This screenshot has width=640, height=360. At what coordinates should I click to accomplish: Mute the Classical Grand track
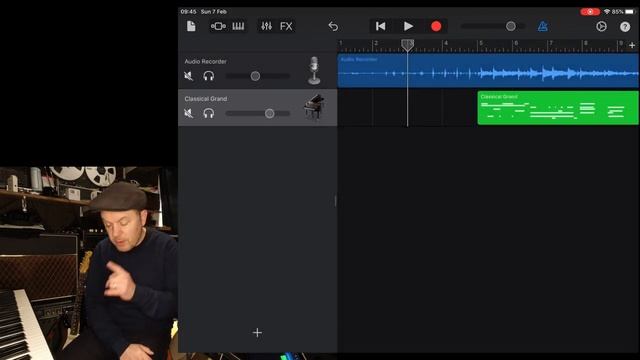tap(188, 113)
